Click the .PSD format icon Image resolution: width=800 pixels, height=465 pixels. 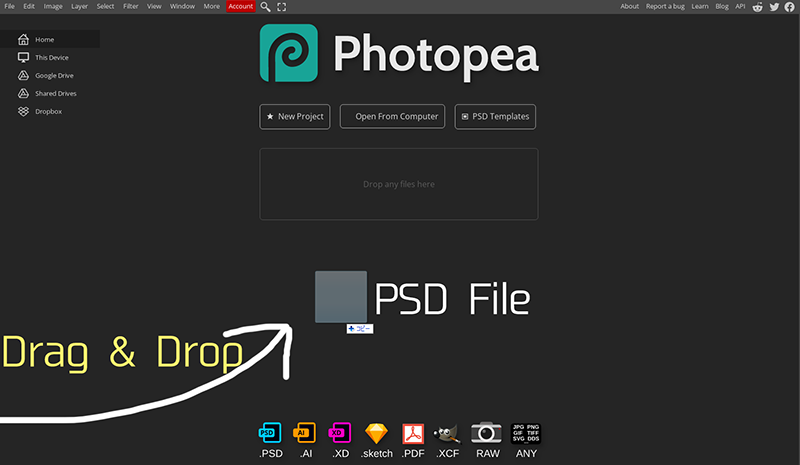[270, 433]
